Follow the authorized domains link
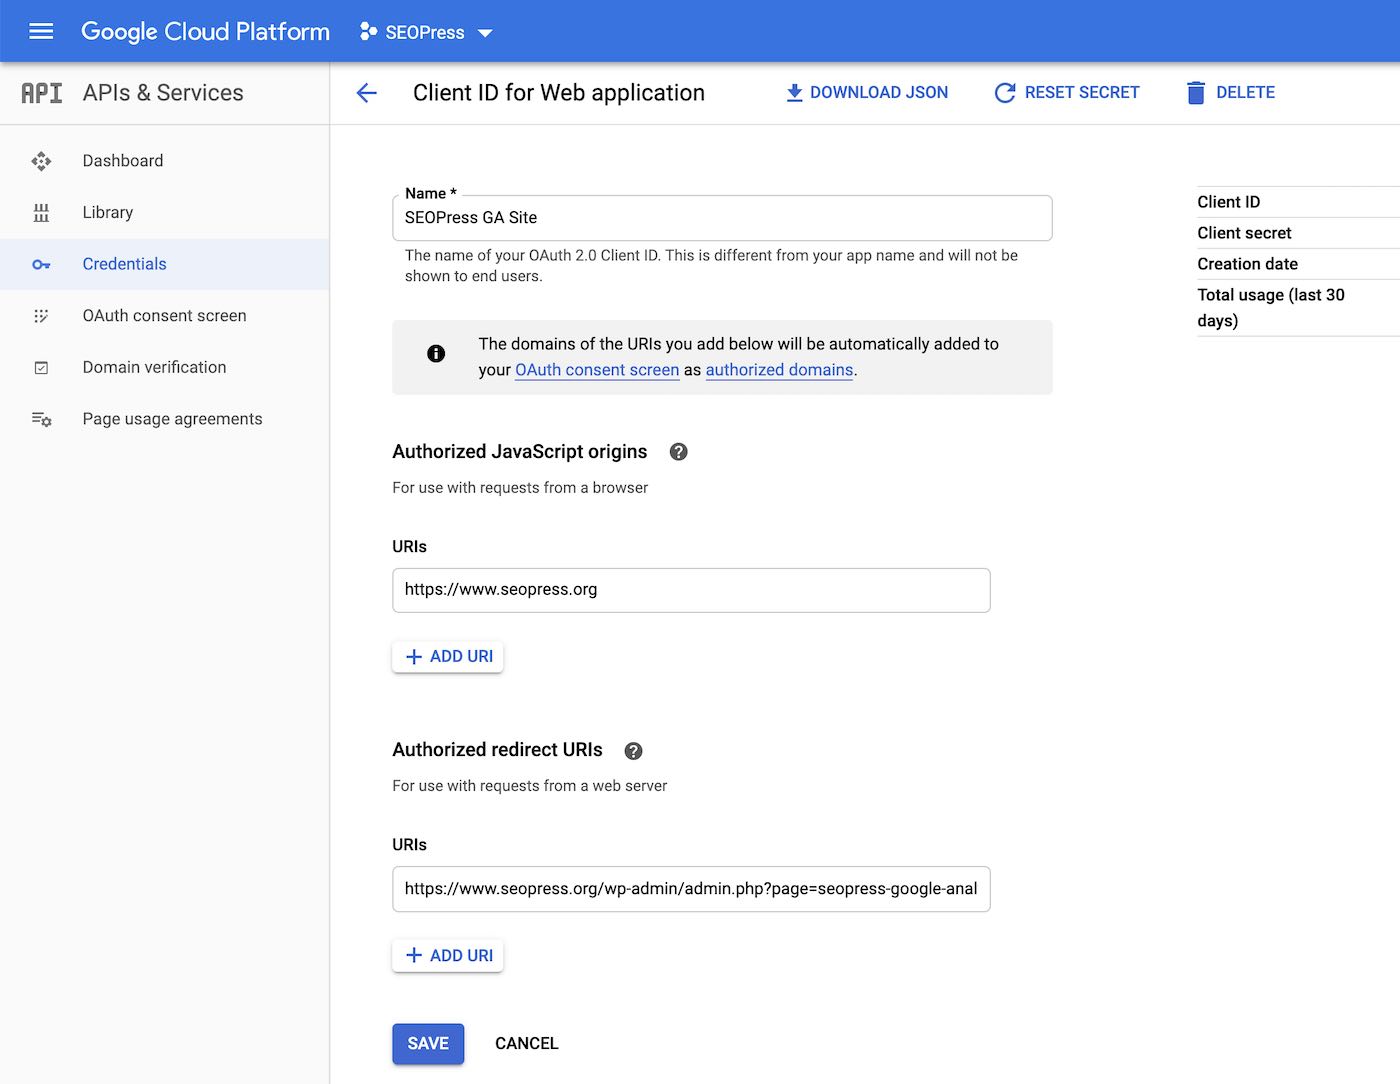1400x1084 pixels. point(779,370)
